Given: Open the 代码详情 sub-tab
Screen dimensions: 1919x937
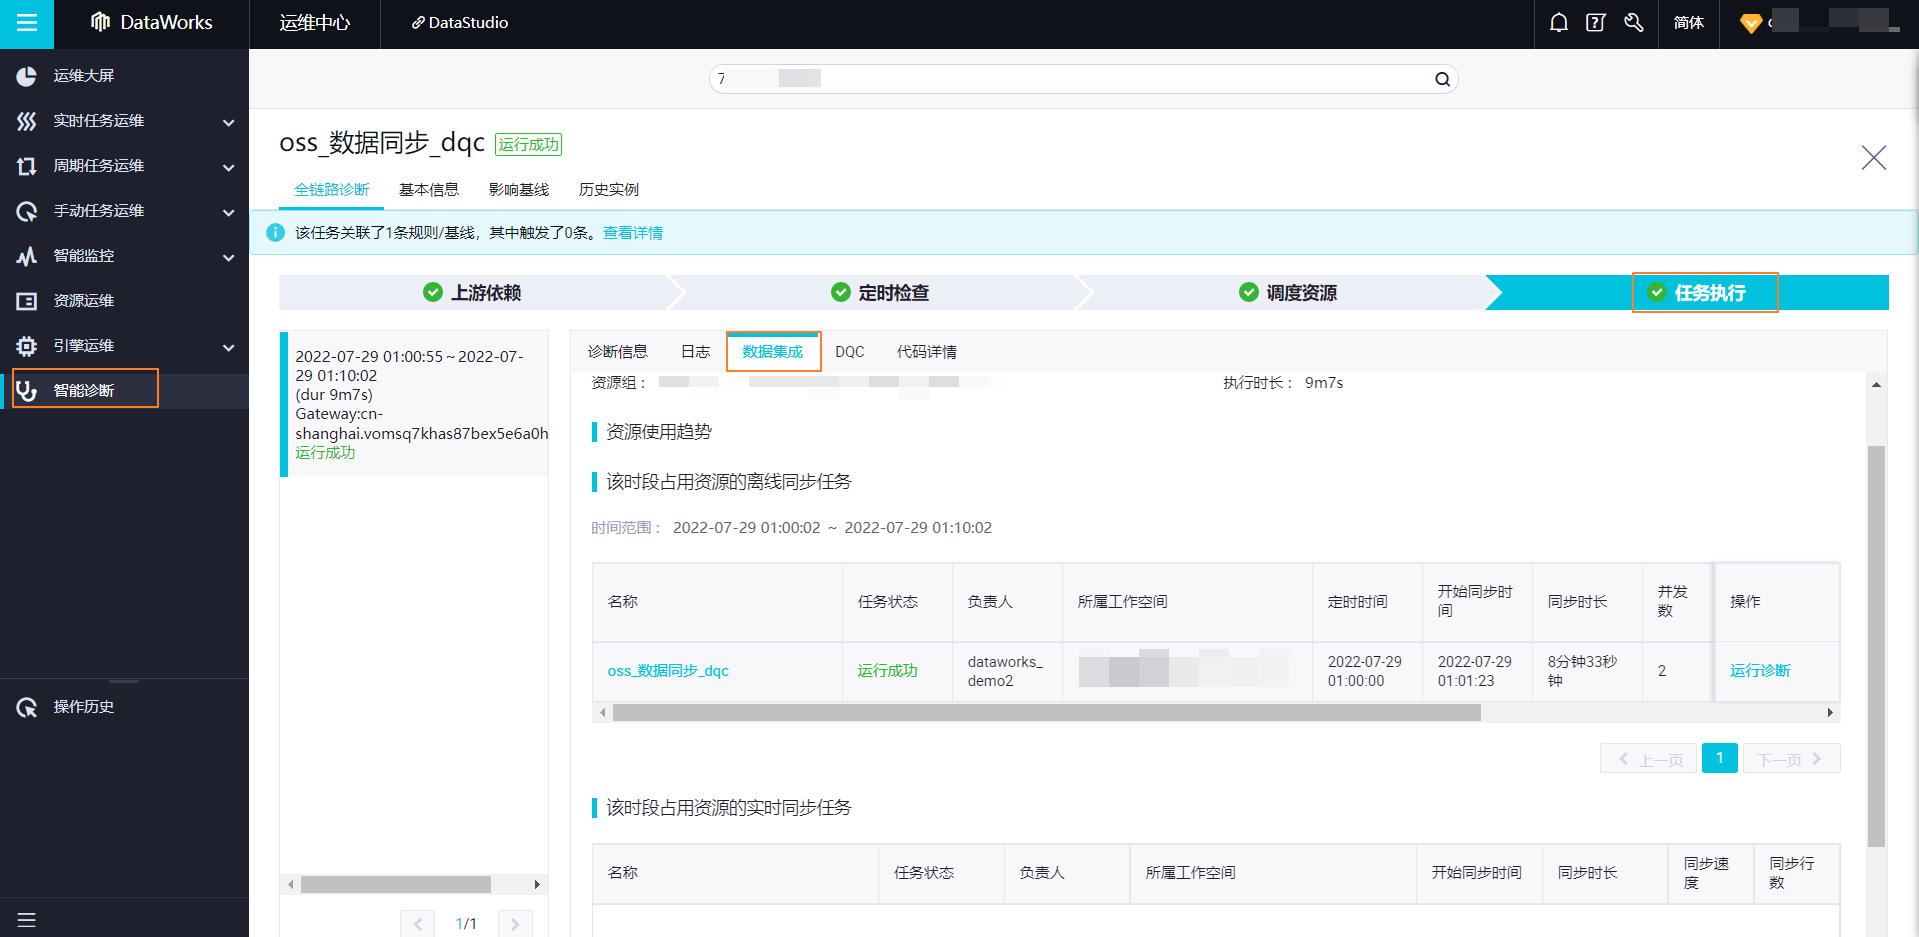Looking at the screenshot, I should 927,352.
